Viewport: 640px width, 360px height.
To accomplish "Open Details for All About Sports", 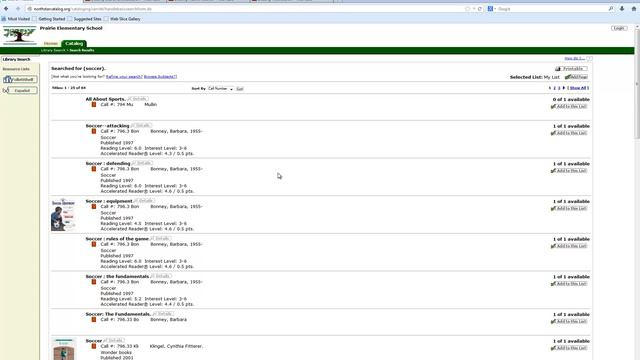I will click(138, 99).
